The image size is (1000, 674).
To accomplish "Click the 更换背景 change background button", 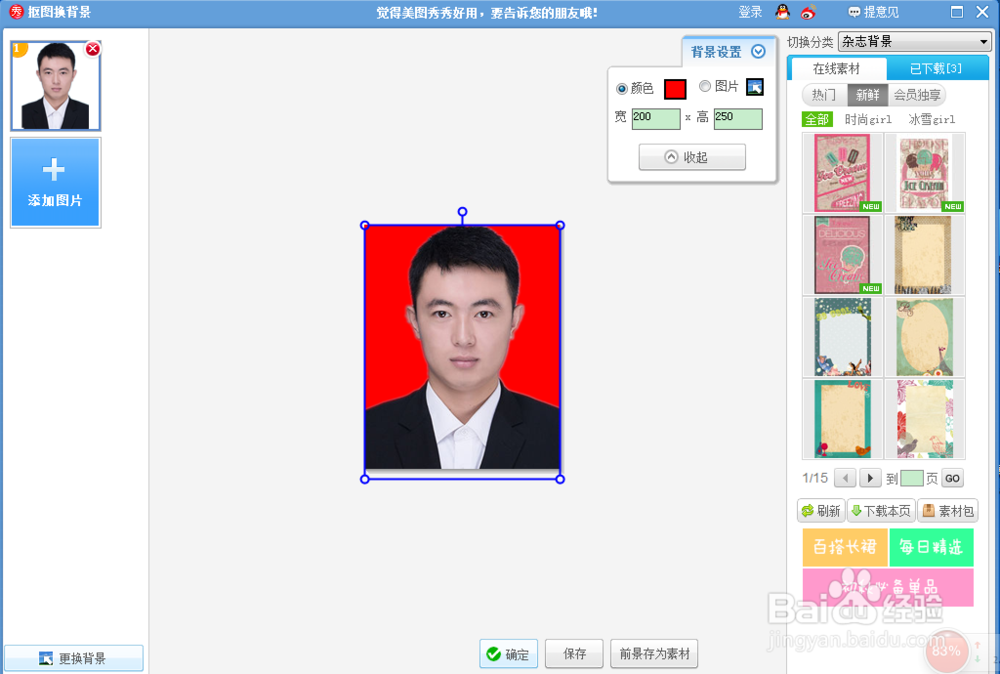I will (73, 658).
